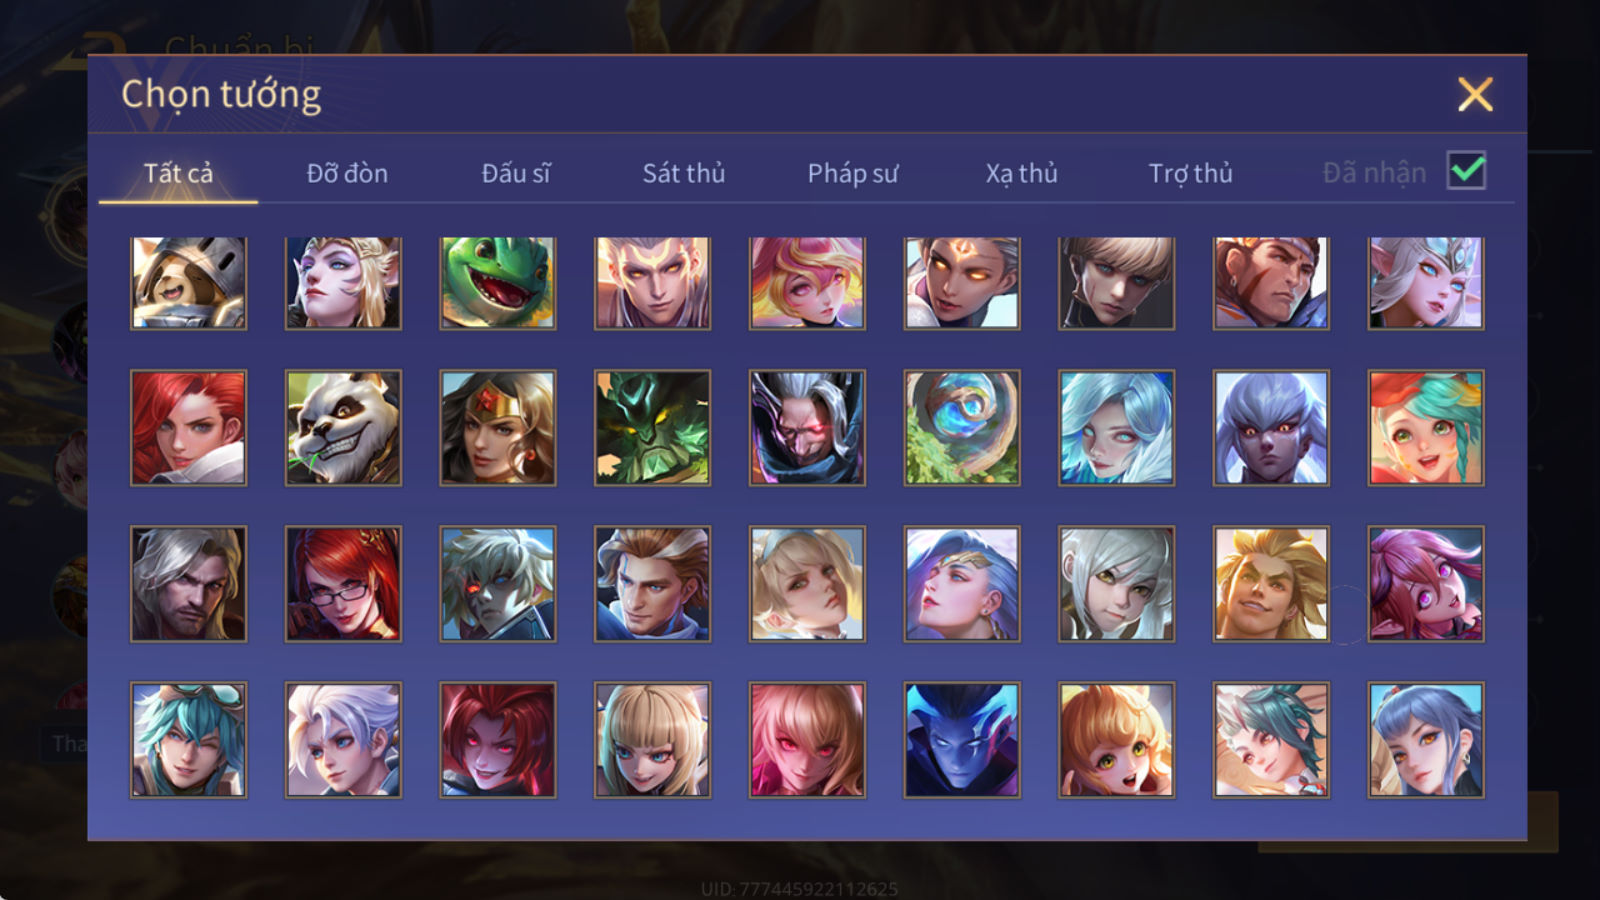Screen dimensions: 1600x900
Task: Switch to the Đỡ đòn tab
Action: point(347,173)
